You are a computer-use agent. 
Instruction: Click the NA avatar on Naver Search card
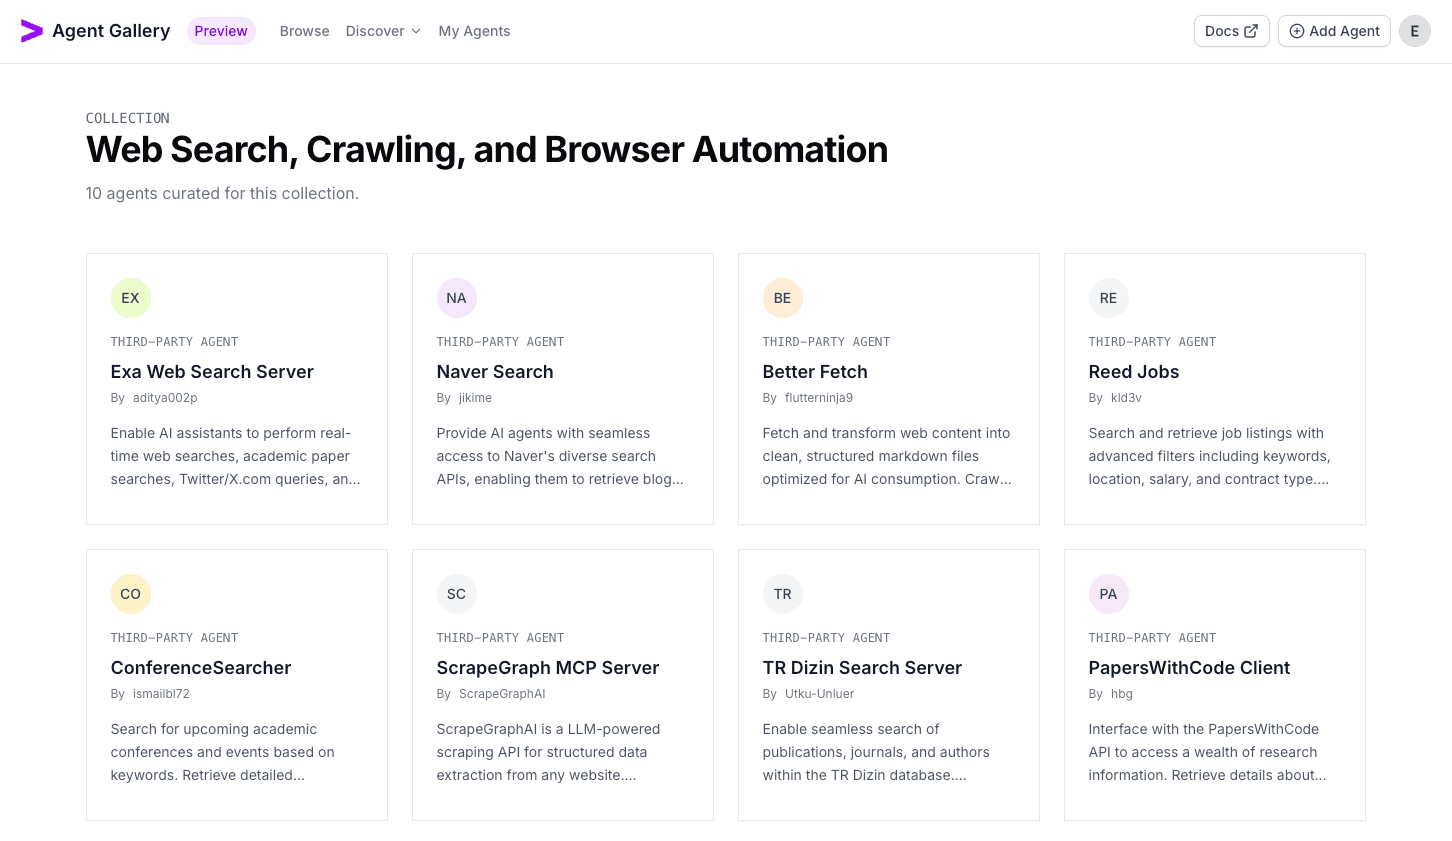pos(456,297)
